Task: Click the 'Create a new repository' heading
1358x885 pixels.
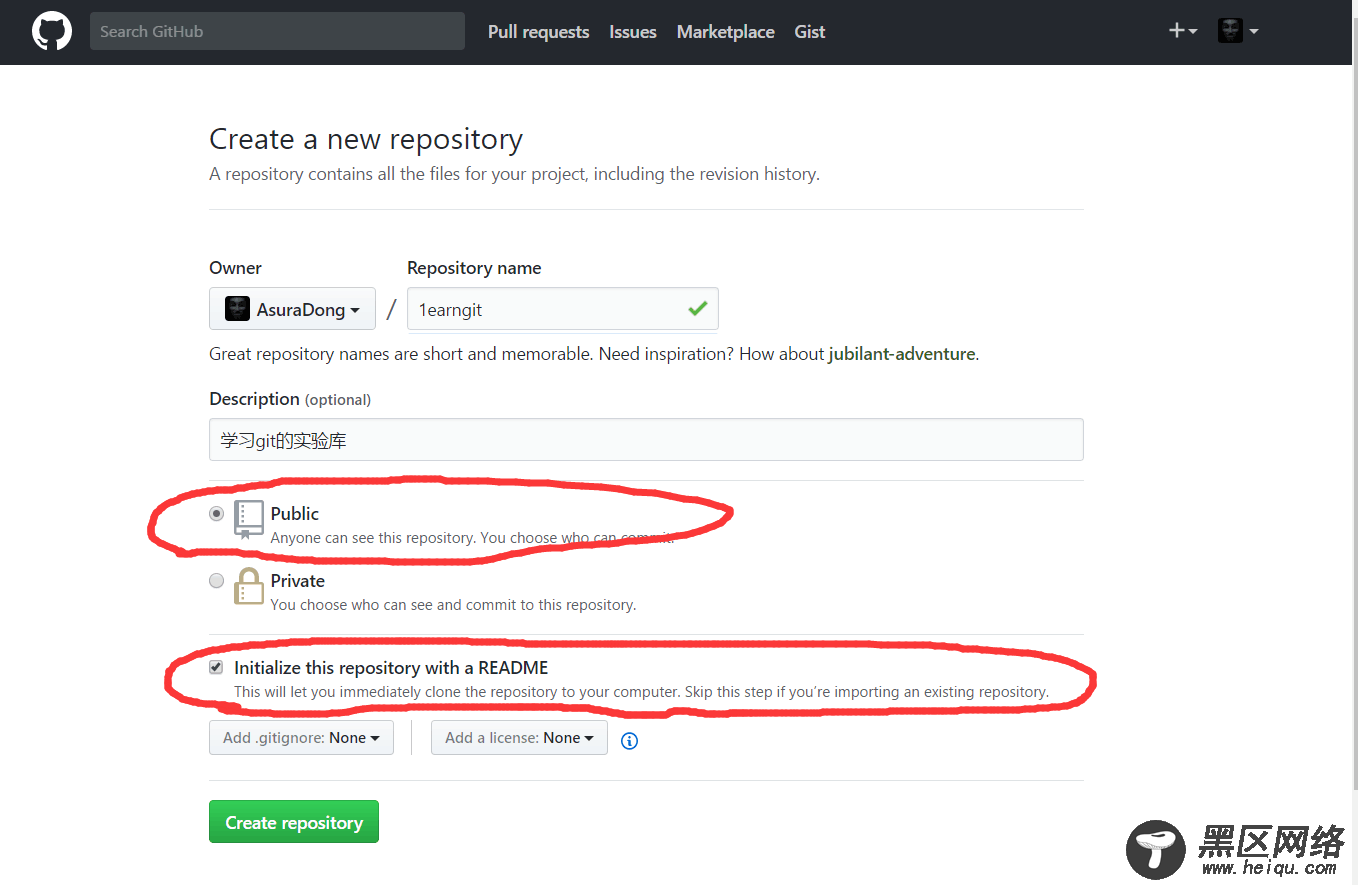Action: (366, 139)
